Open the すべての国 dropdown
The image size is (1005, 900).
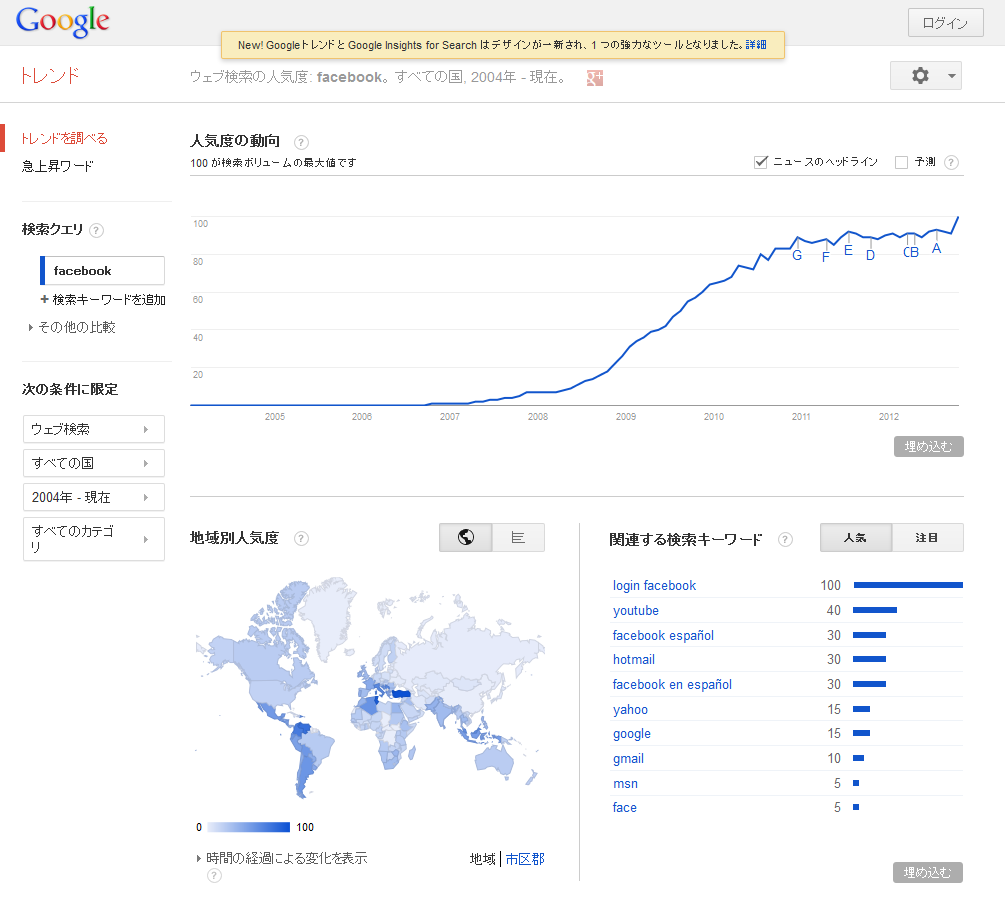coord(94,463)
